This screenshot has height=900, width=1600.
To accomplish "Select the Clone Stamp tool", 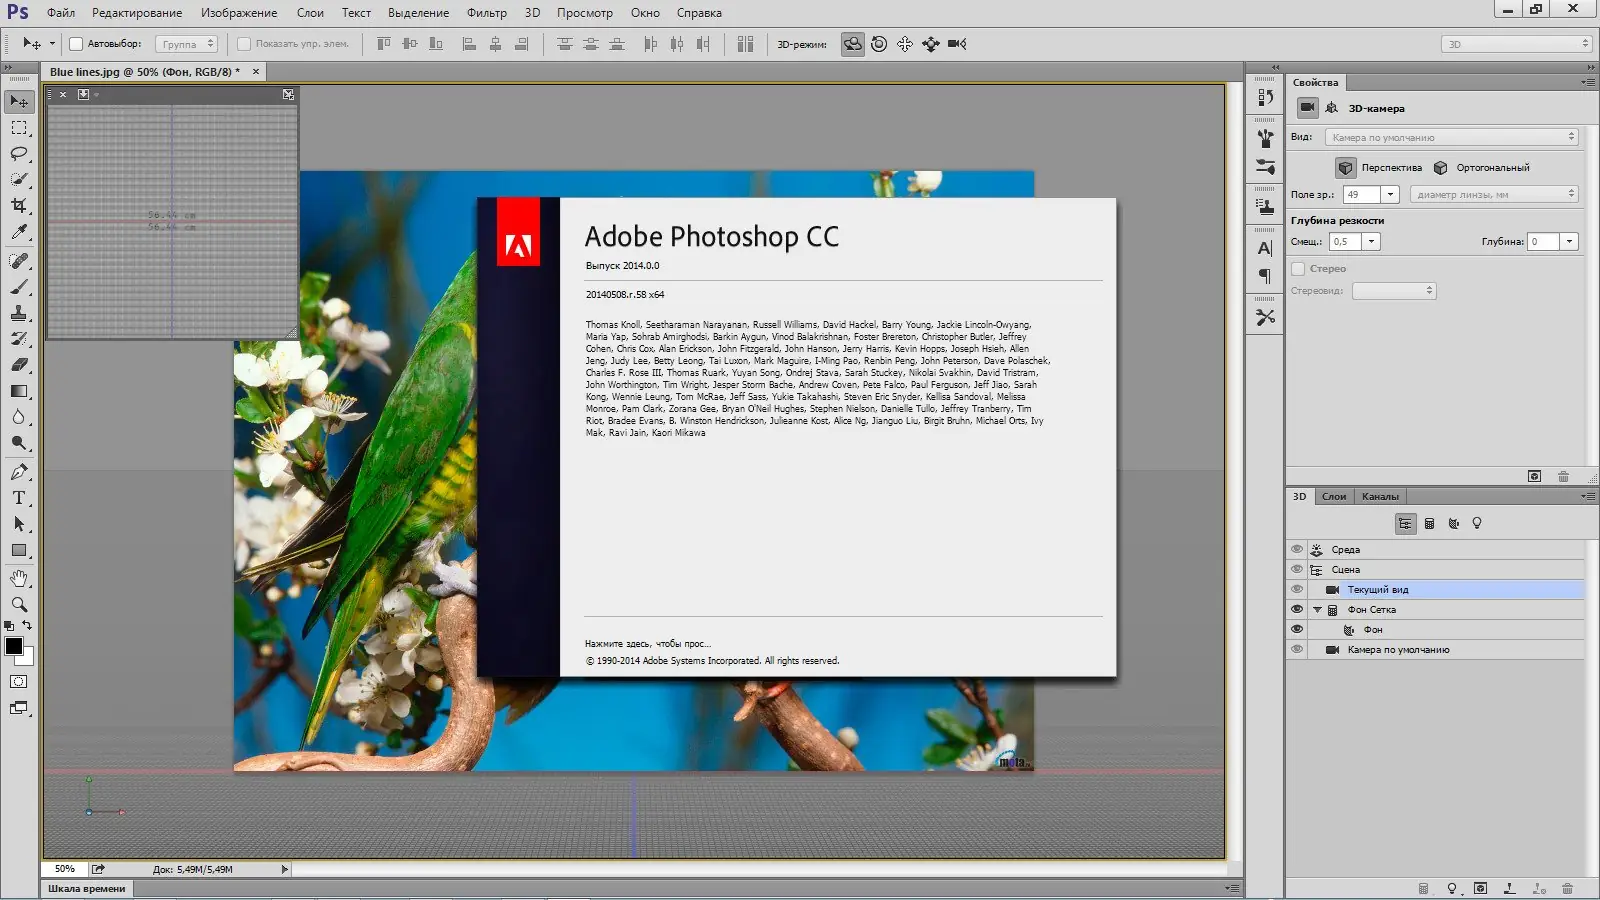I will point(19,313).
